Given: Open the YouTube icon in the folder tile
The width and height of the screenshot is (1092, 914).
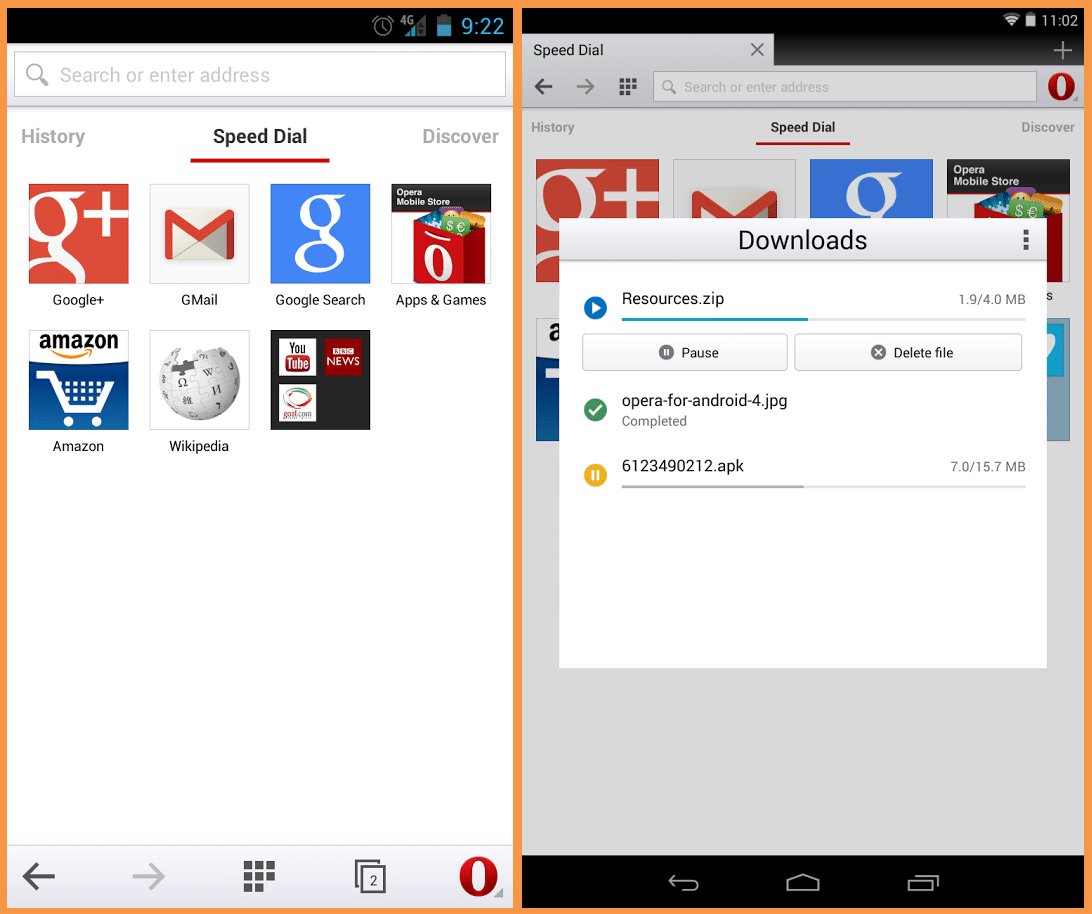Looking at the screenshot, I should point(297,357).
